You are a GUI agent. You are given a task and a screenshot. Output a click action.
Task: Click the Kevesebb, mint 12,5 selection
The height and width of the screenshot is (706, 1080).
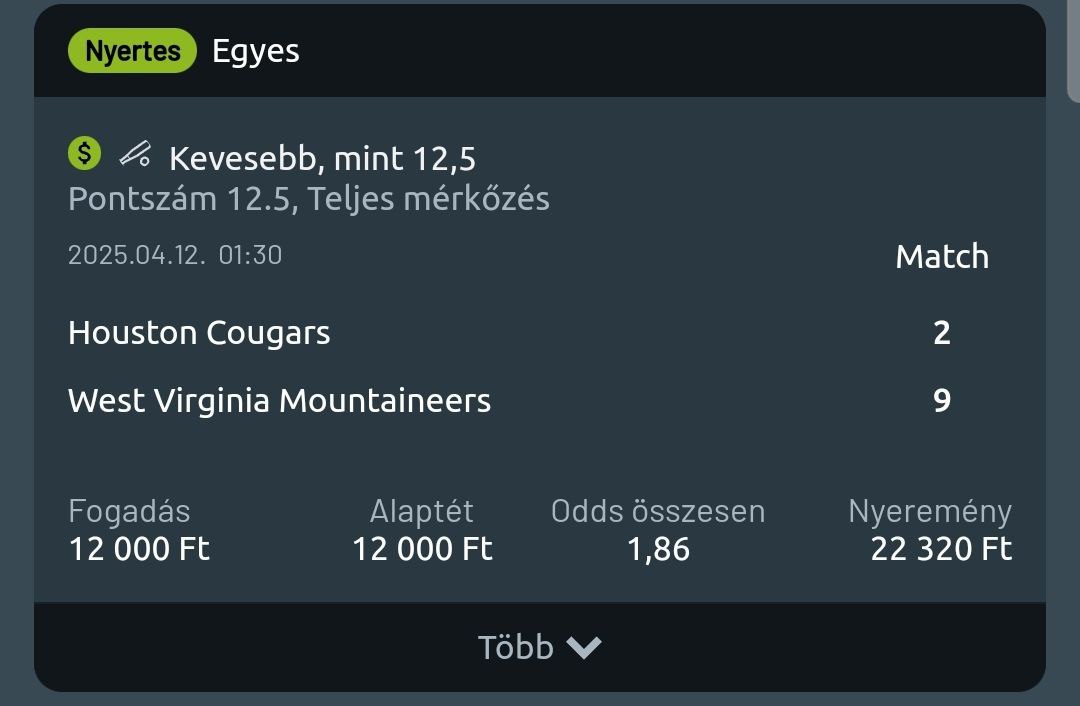[x=322, y=158]
